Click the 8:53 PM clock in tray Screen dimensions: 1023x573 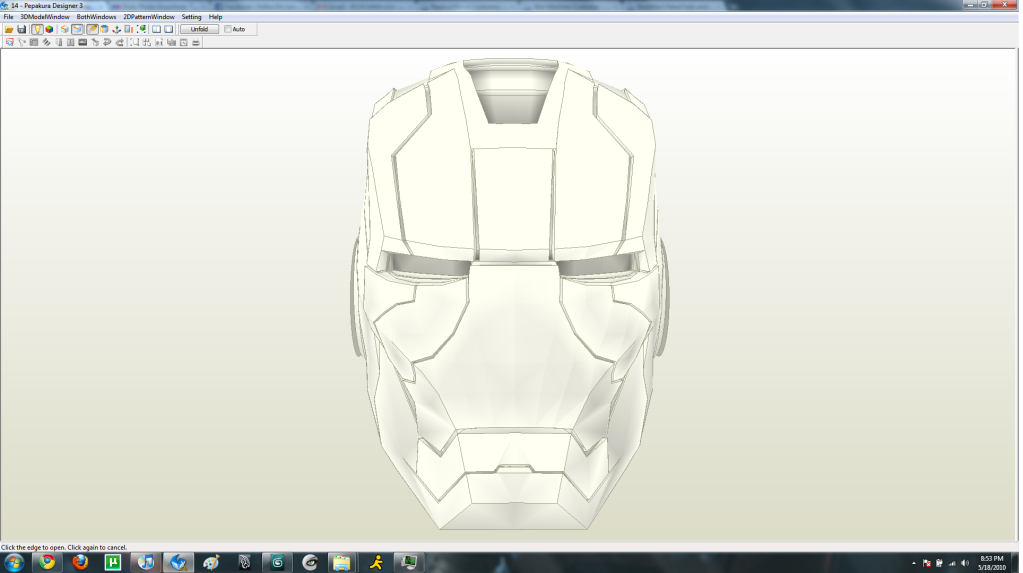(992, 559)
